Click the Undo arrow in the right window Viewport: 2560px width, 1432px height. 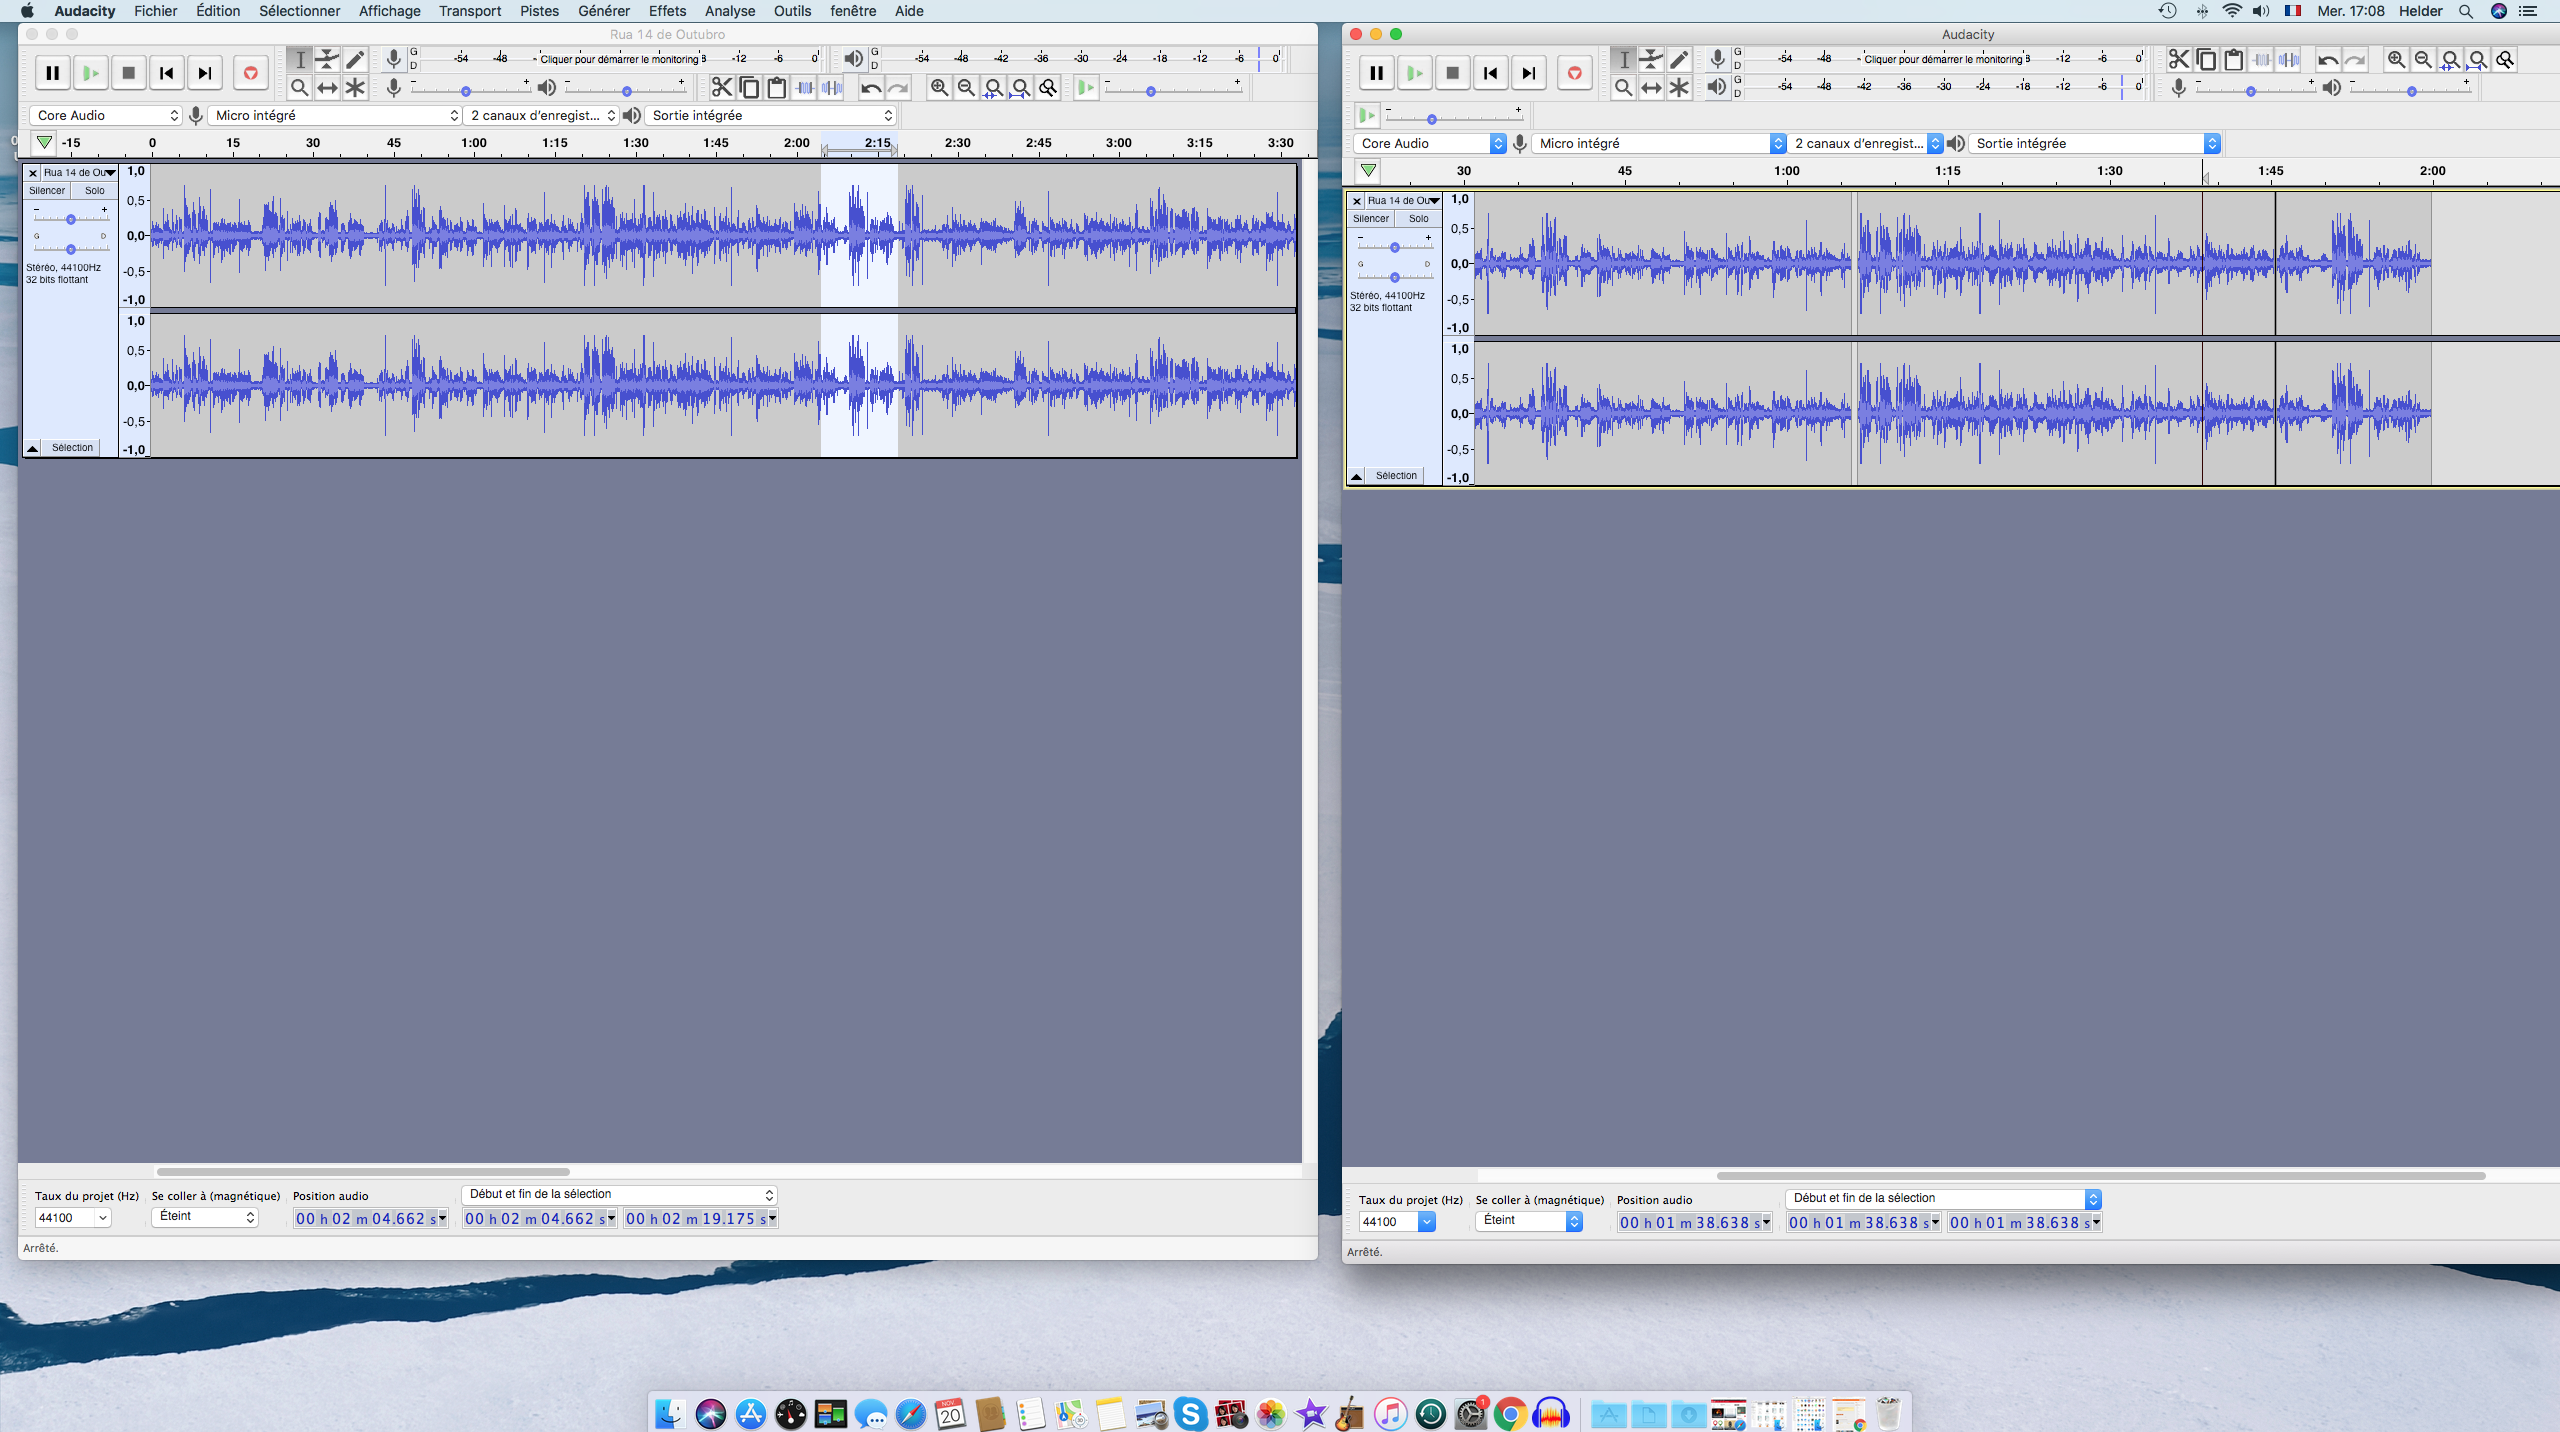(2328, 59)
